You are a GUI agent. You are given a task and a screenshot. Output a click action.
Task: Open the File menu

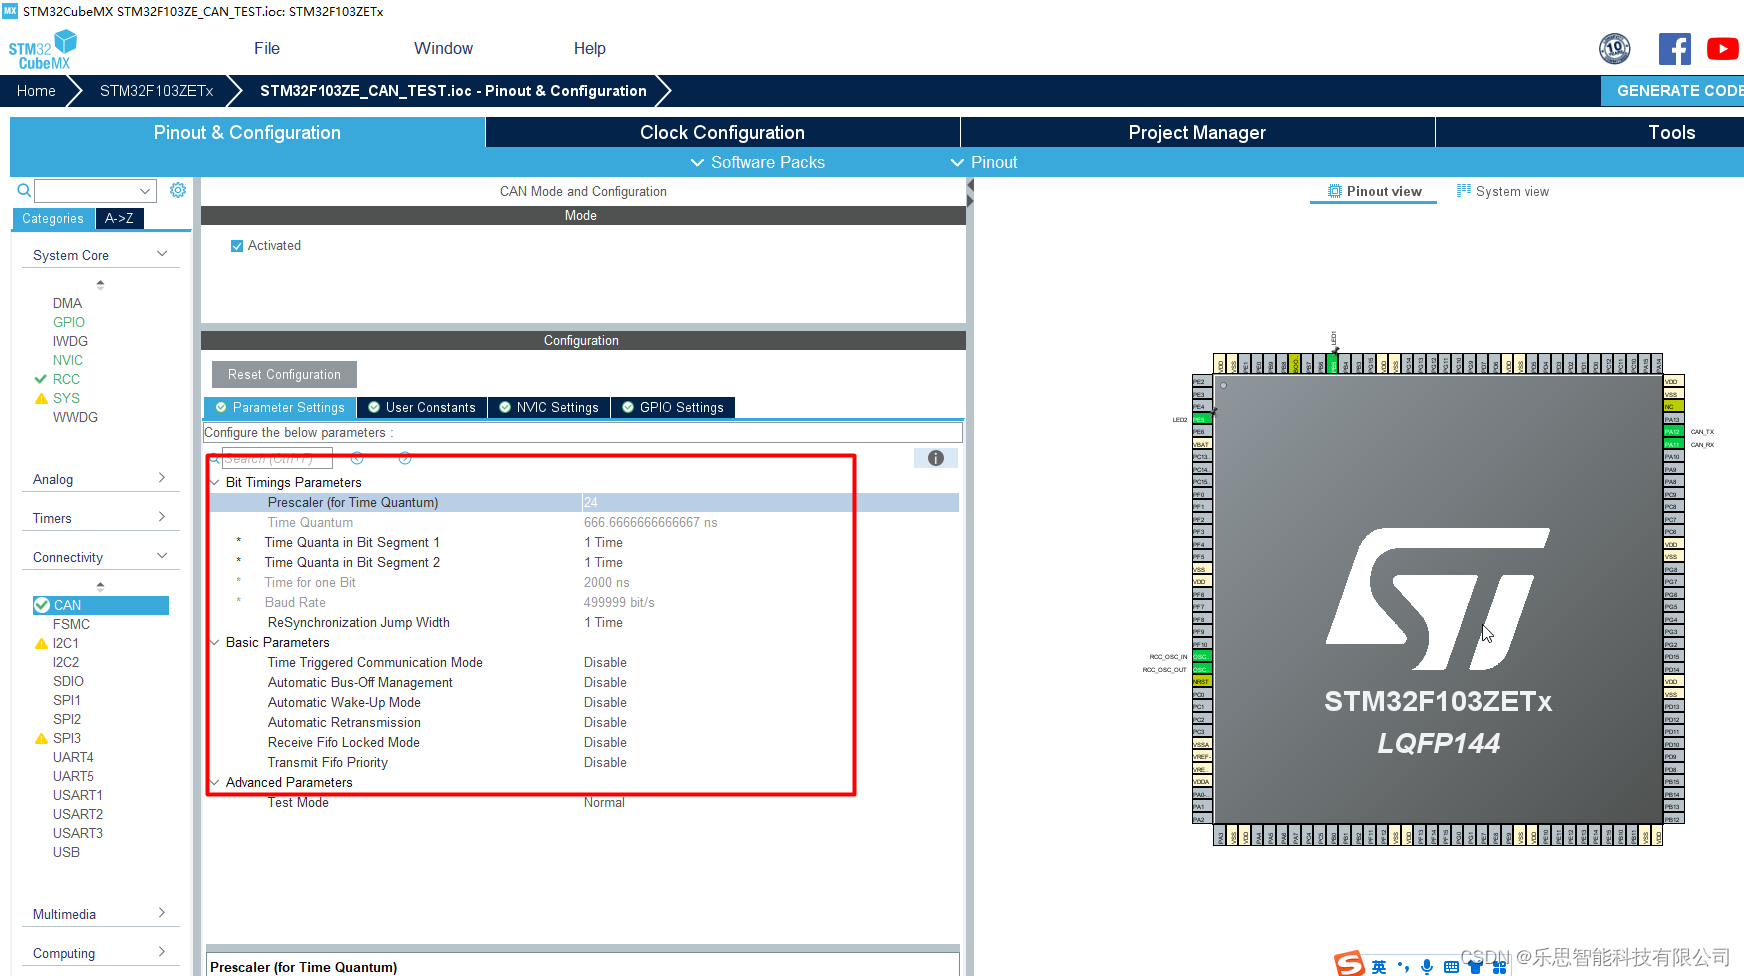click(x=267, y=48)
